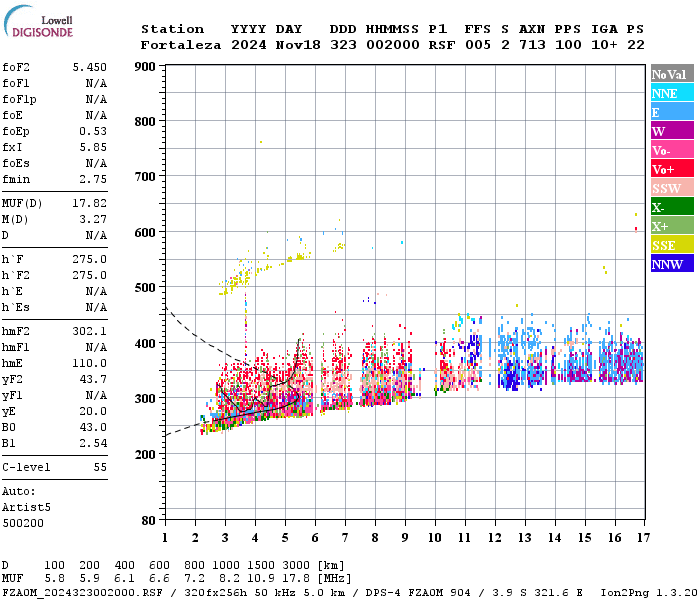Select the X- dark green legend swatch

tap(672, 207)
